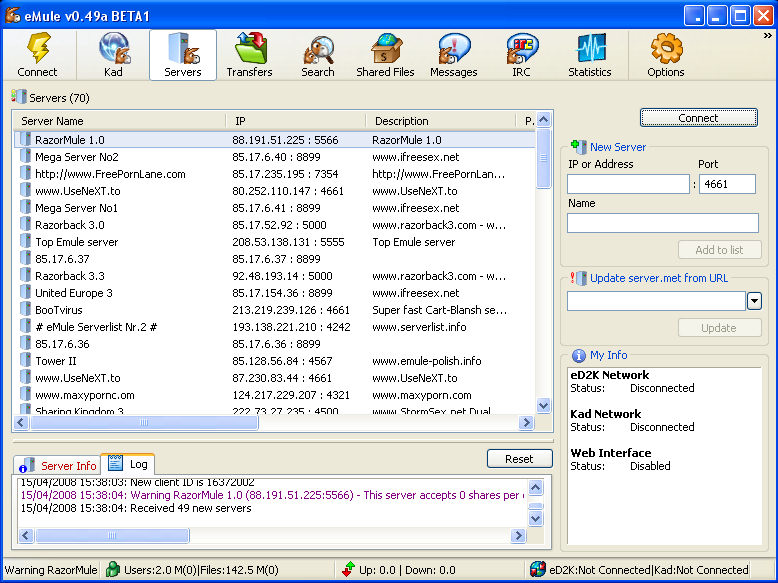Click the up/down arrows status bar icon
The height and width of the screenshot is (583, 778).
(x=349, y=569)
